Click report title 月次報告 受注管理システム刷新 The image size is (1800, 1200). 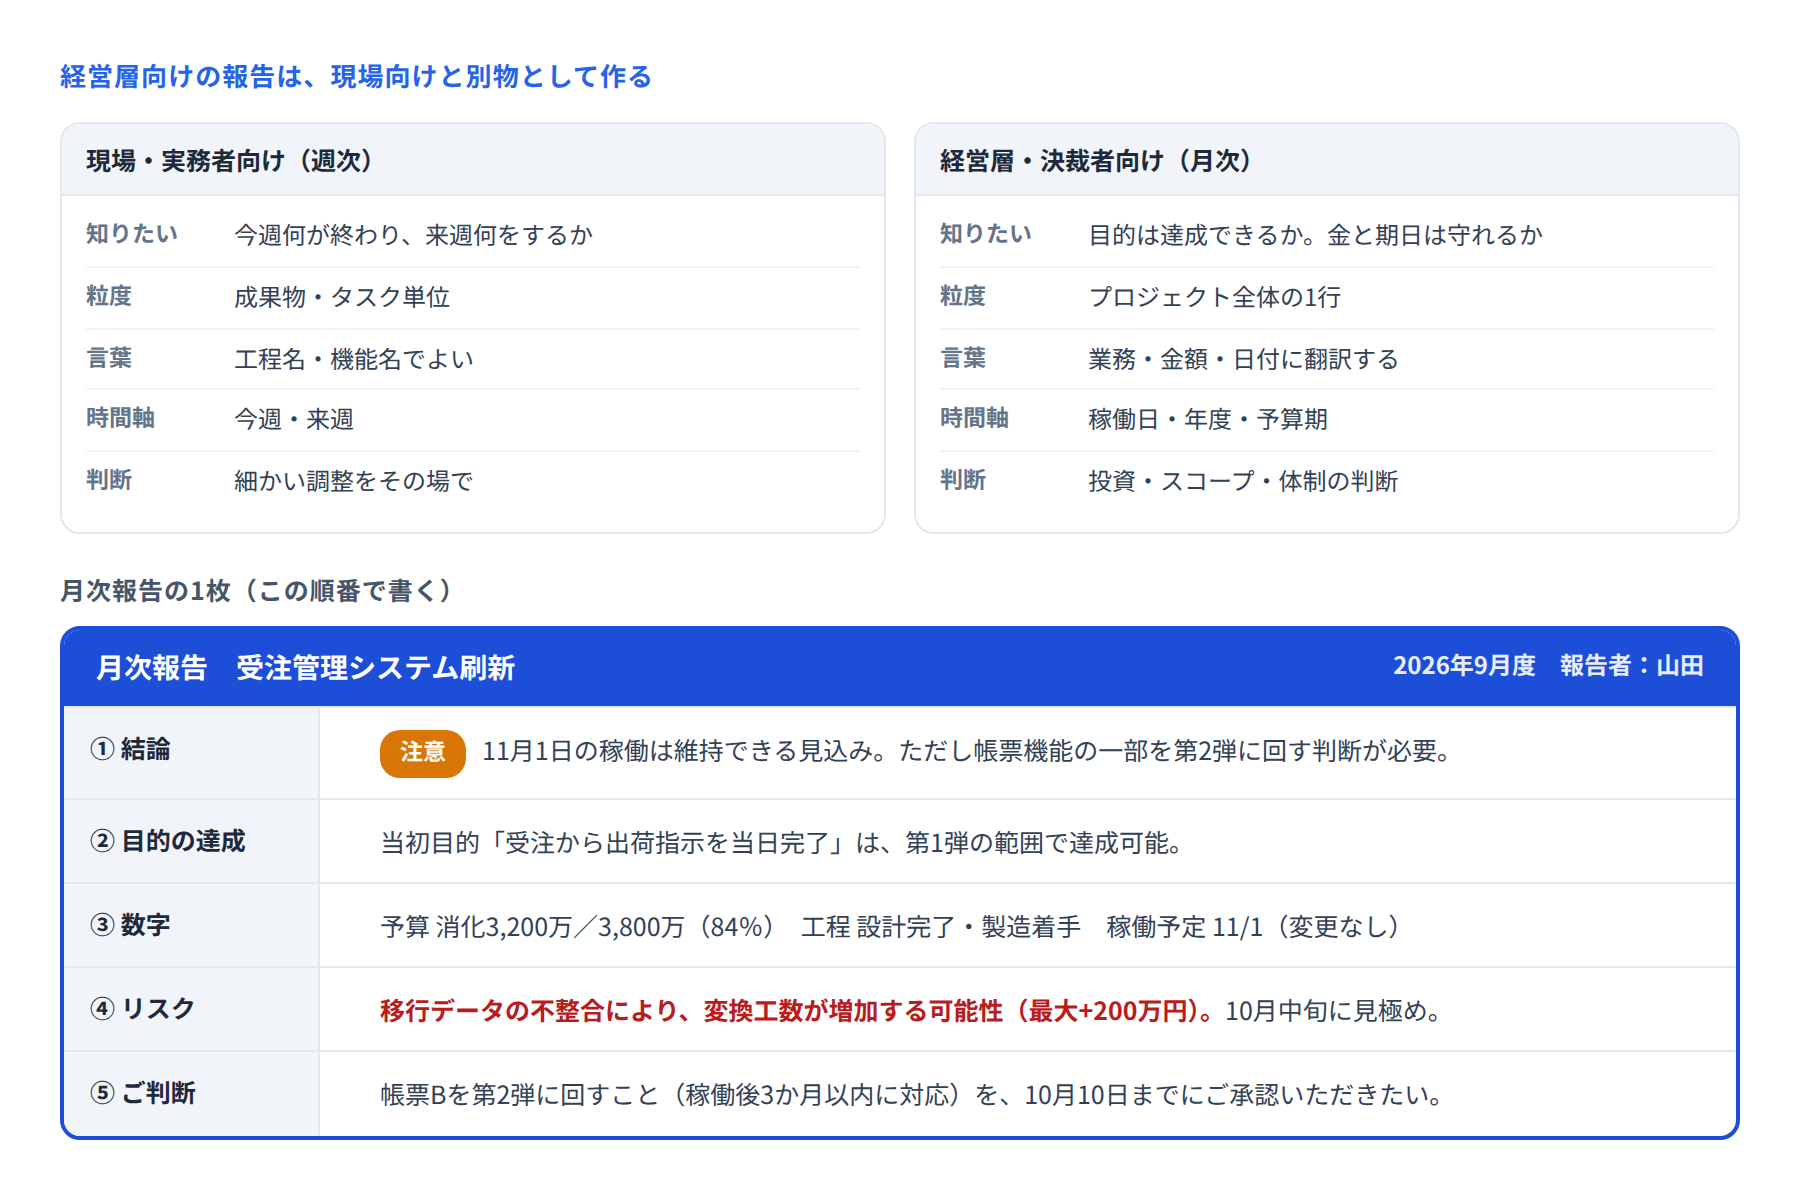click(305, 667)
